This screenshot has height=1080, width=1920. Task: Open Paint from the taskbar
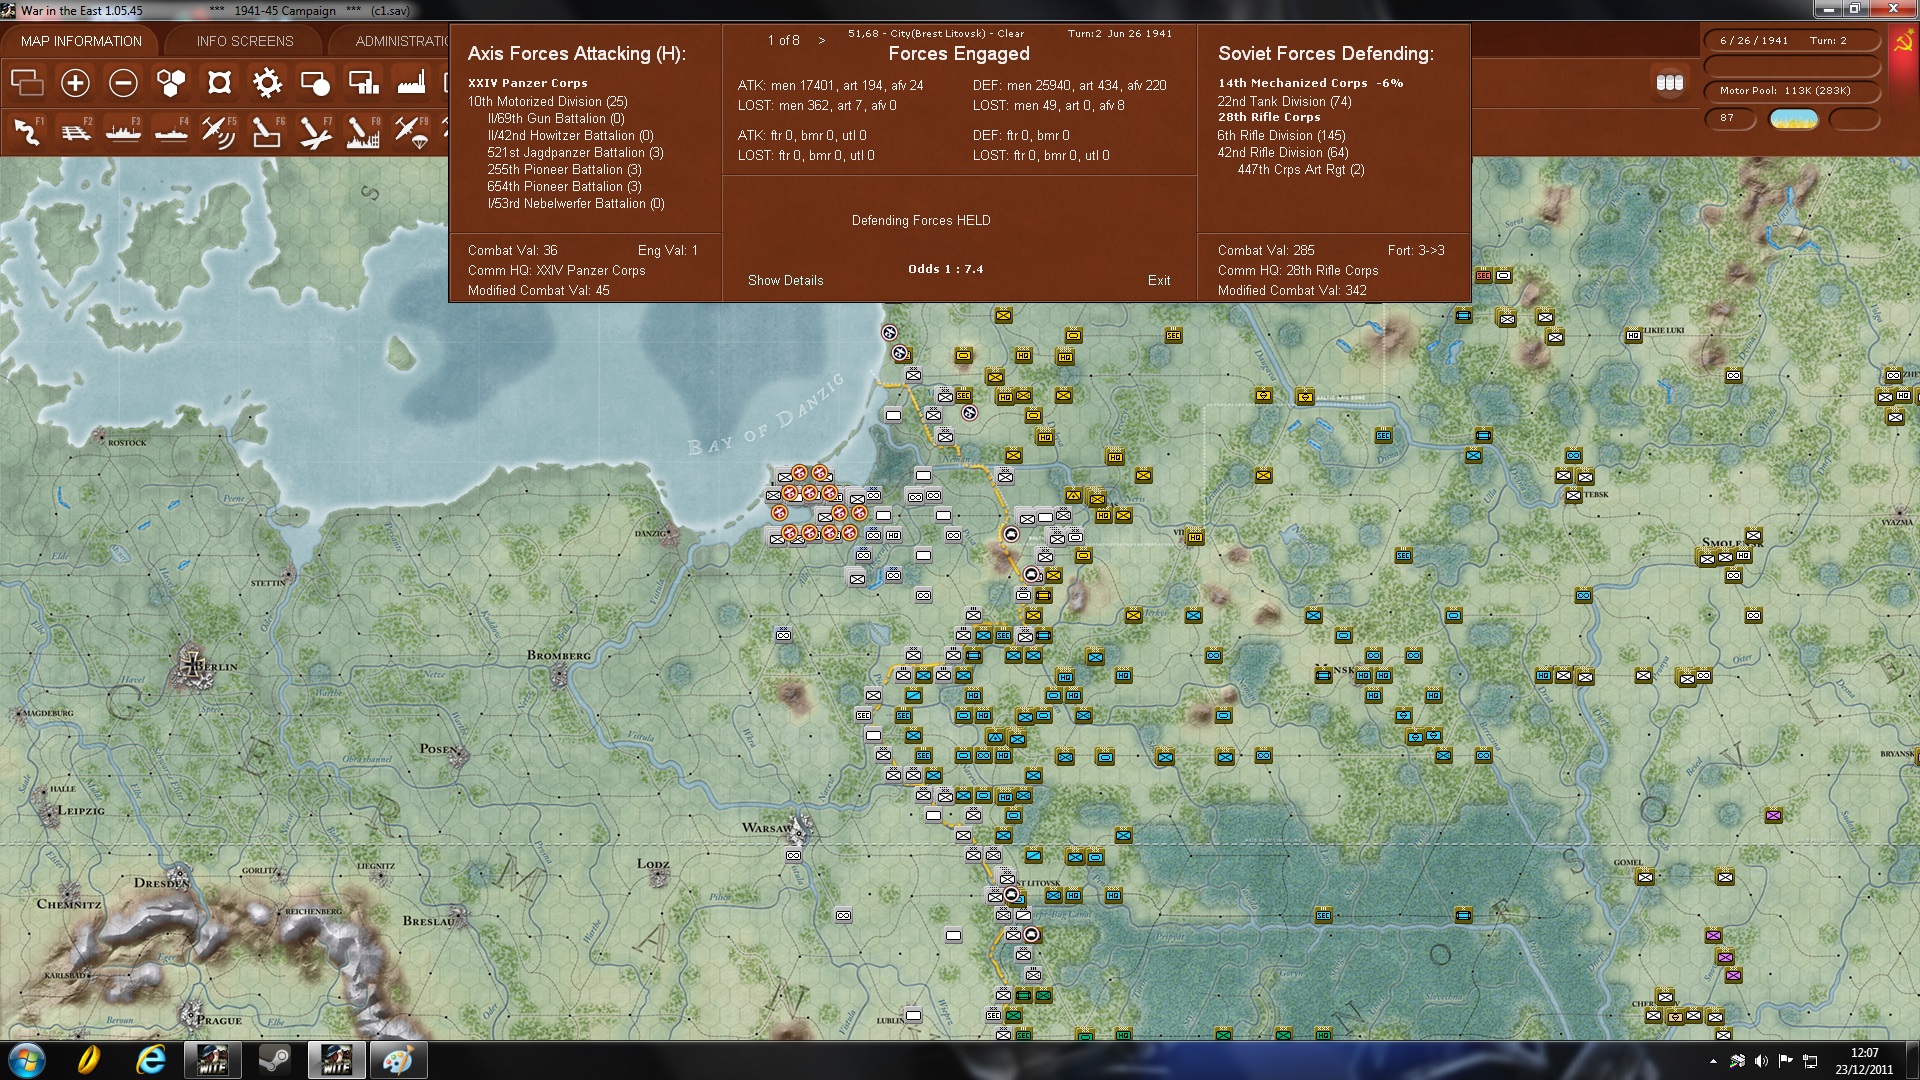click(x=398, y=1059)
